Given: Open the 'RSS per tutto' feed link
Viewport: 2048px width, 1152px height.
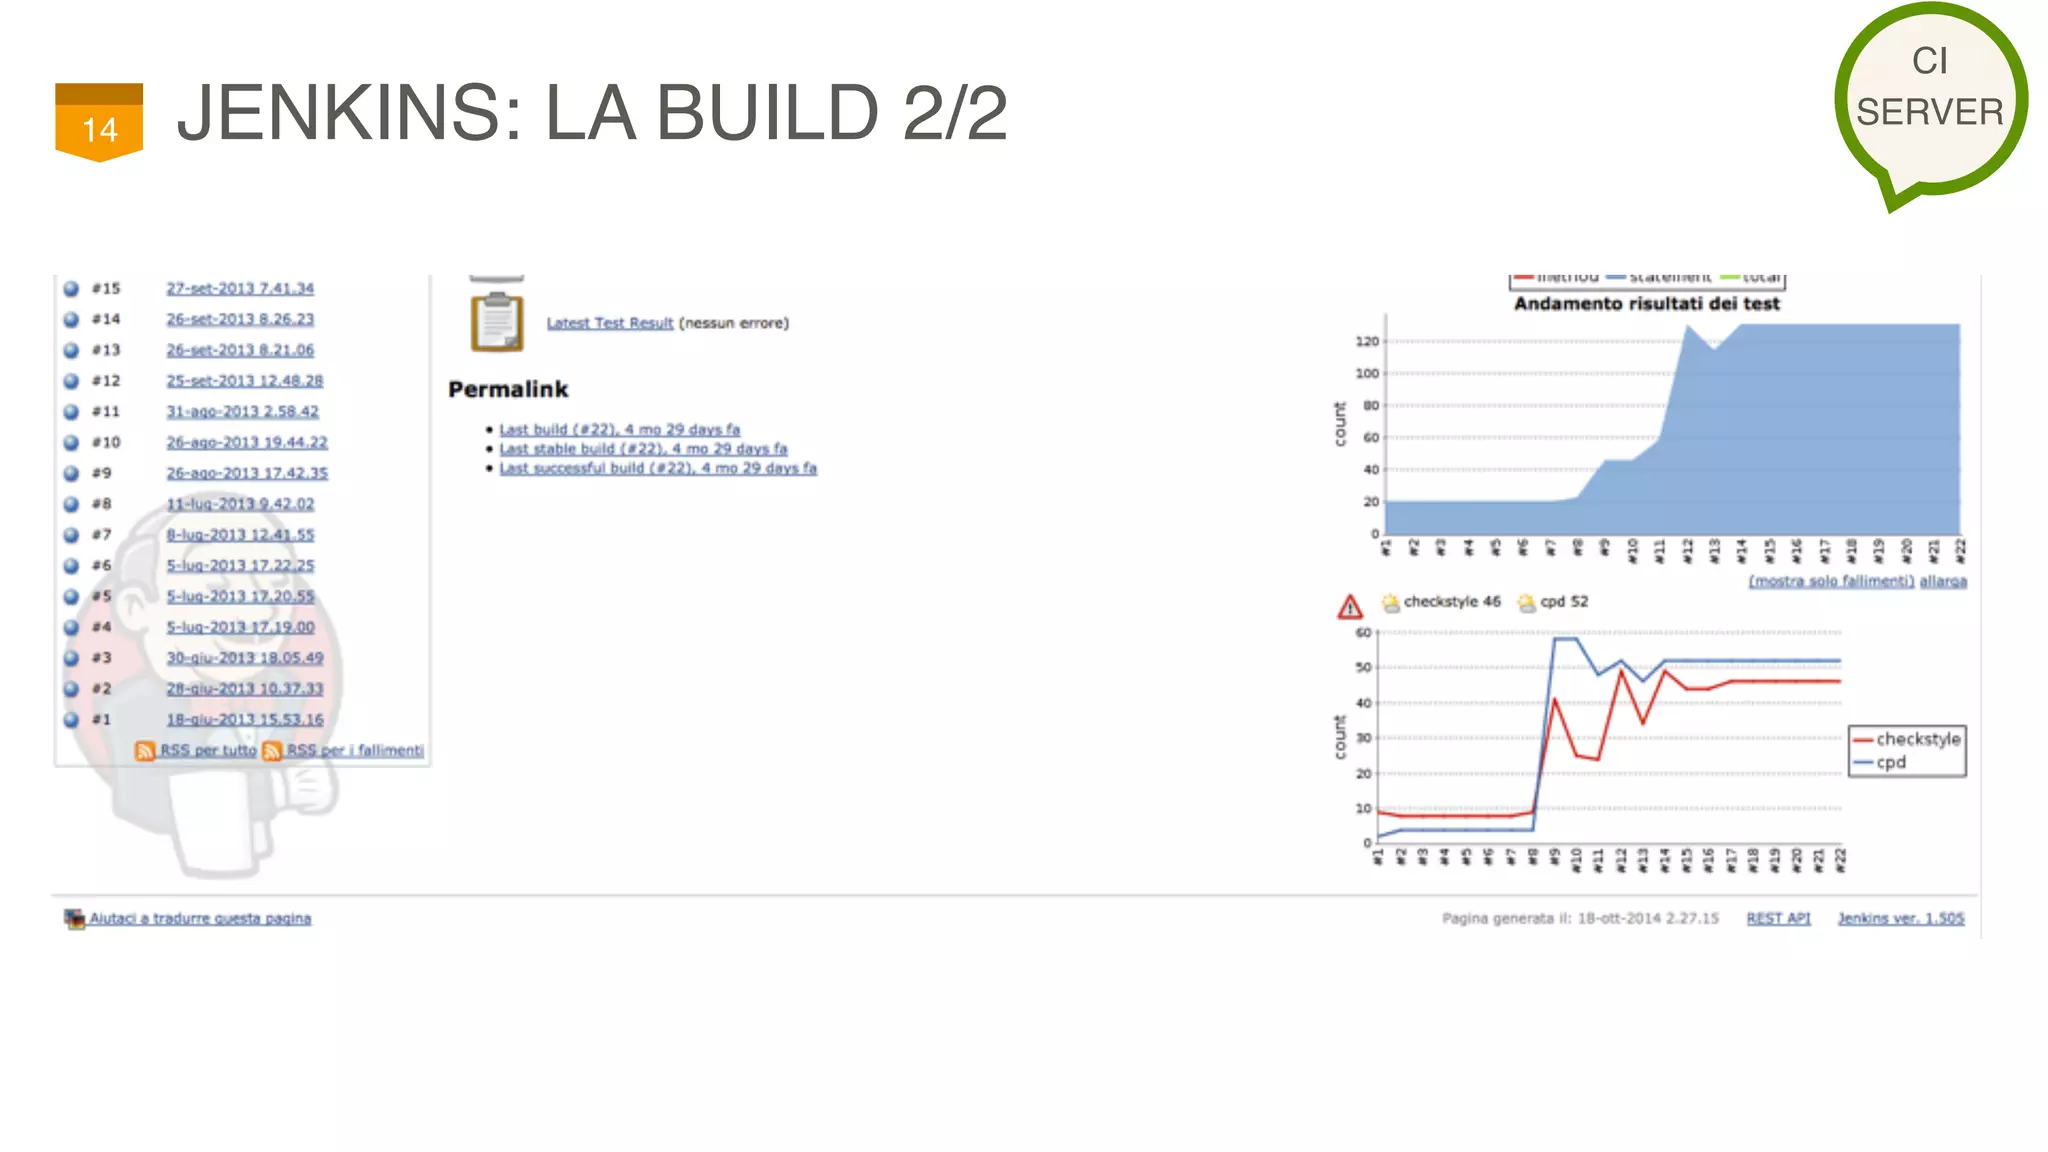Looking at the screenshot, I should tap(208, 750).
